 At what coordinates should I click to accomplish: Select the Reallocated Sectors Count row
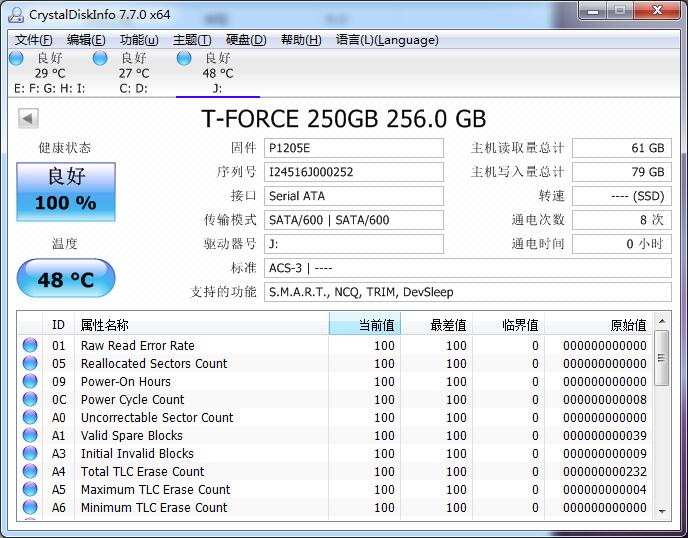(335, 363)
